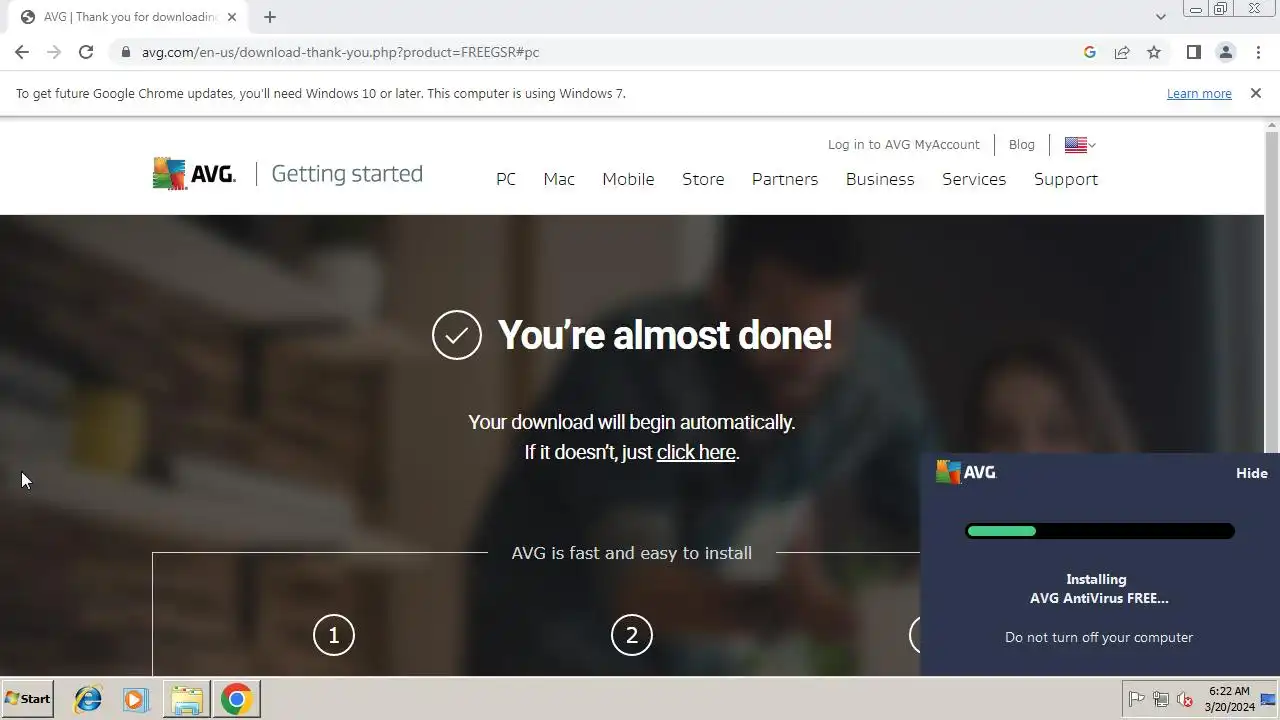Screen dimensions: 1280x720
Task: Open the Chrome profile icon
Action: pyautogui.click(x=1226, y=52)
